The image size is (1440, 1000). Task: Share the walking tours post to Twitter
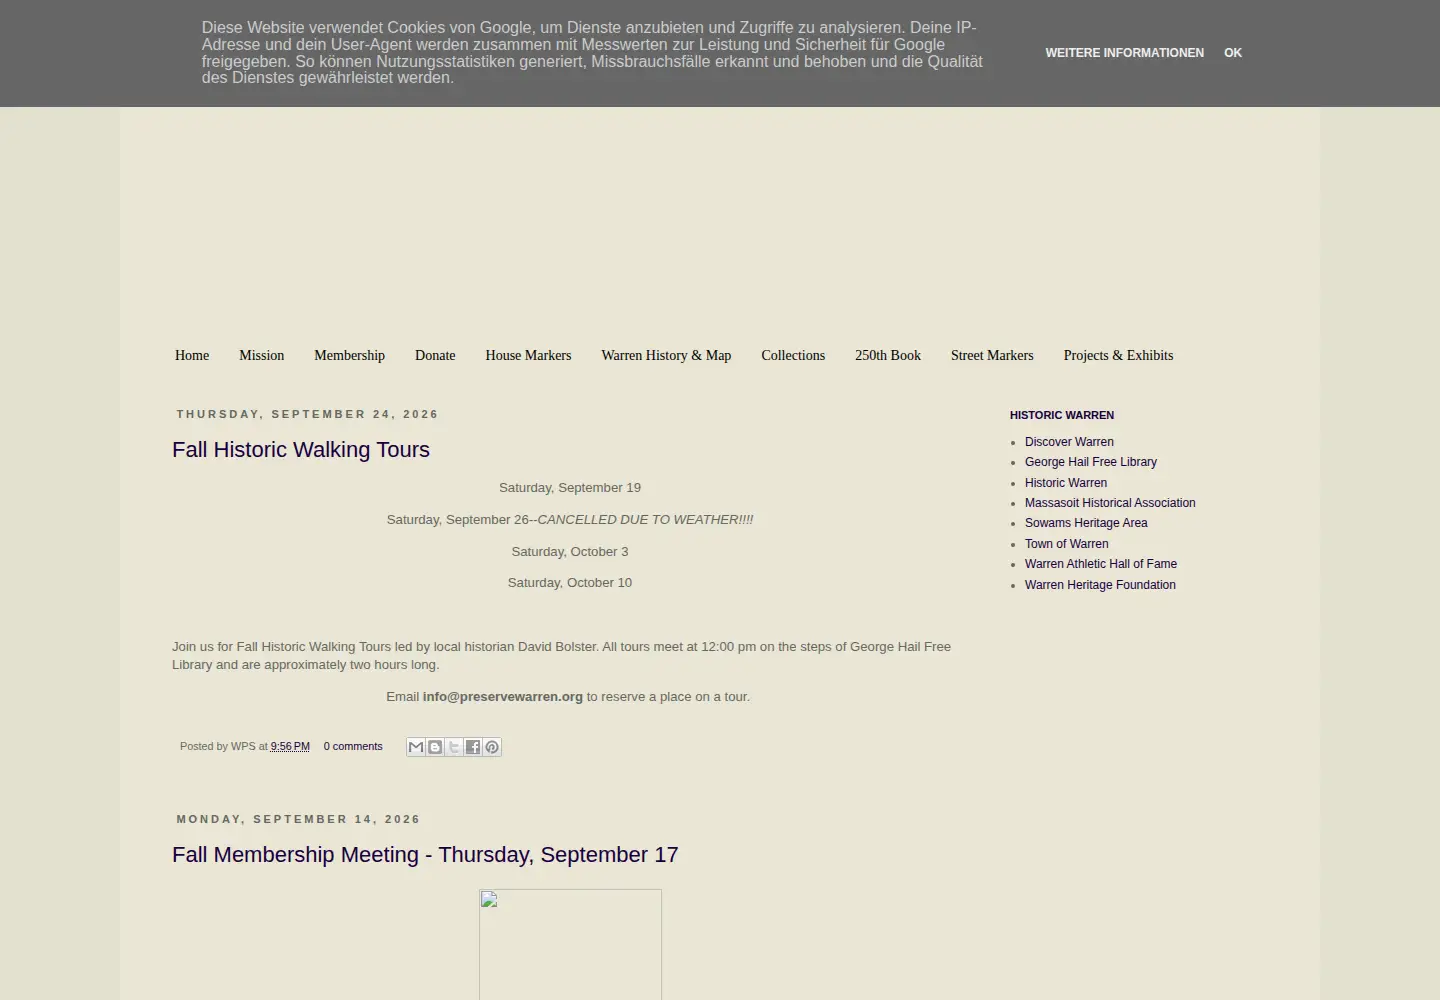[454, 747]
